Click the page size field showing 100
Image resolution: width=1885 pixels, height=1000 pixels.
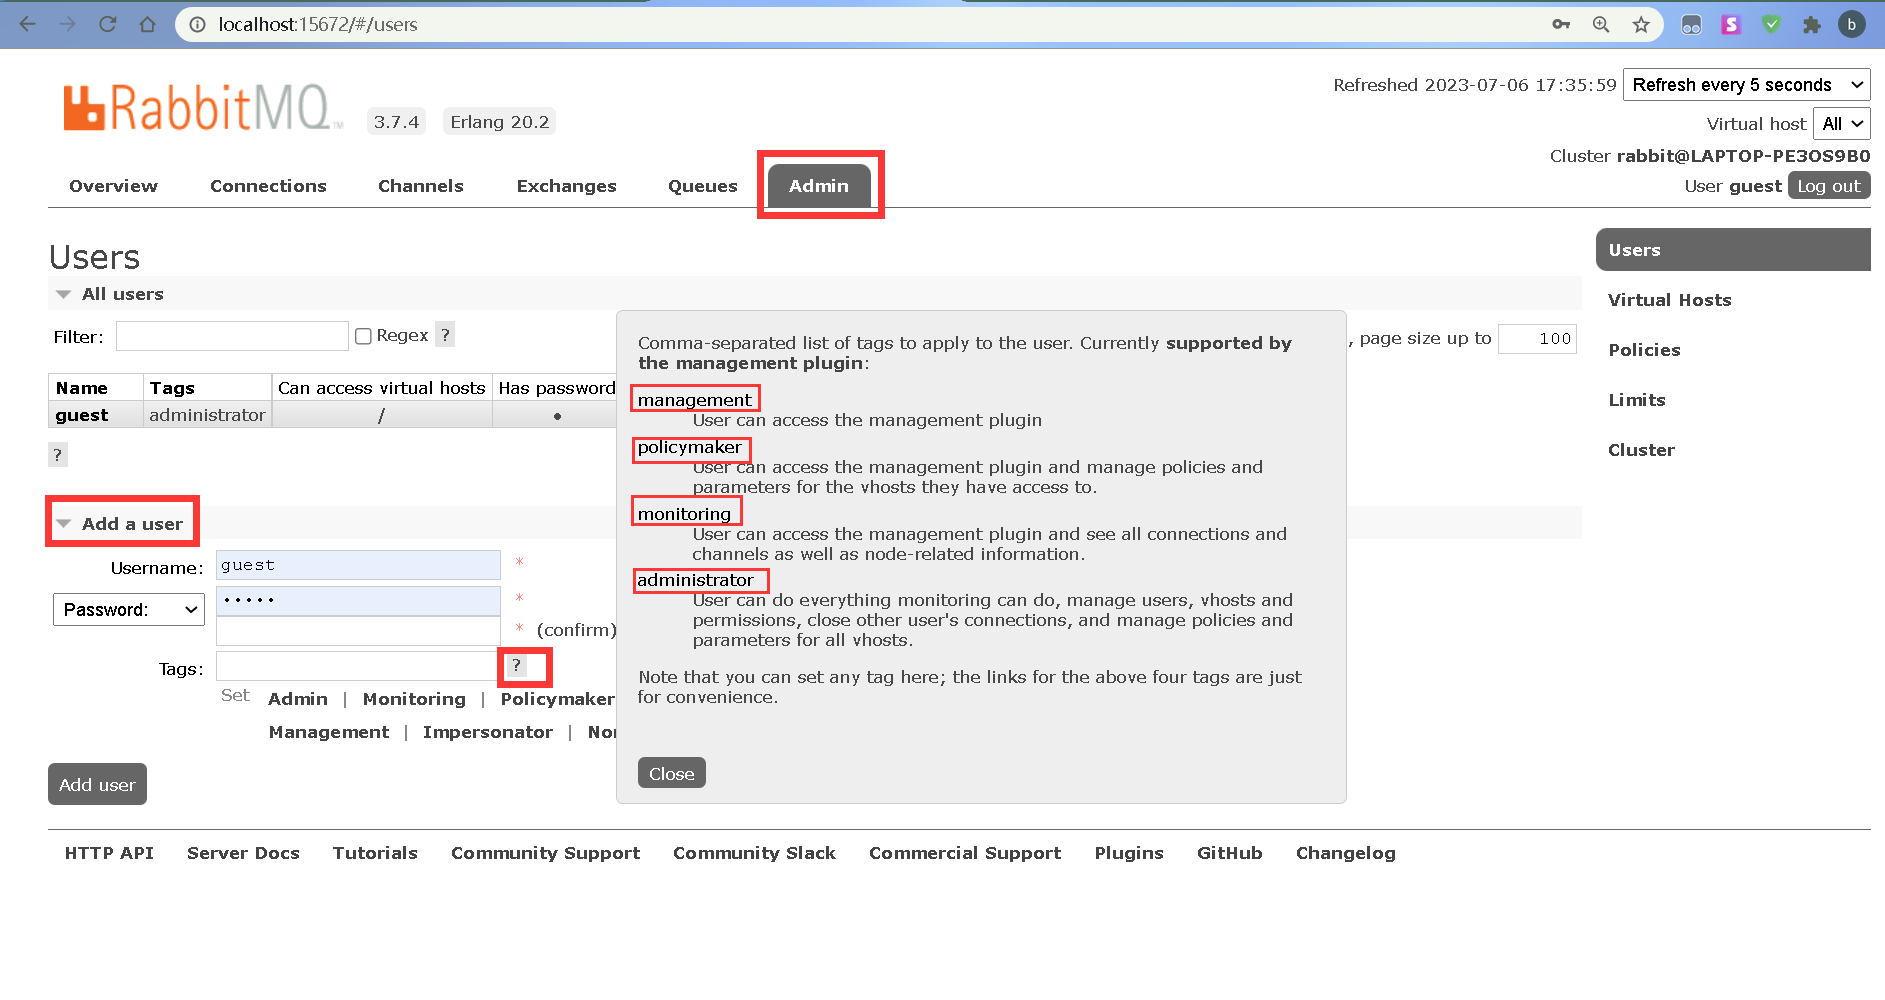click(x=1537, y=339)
